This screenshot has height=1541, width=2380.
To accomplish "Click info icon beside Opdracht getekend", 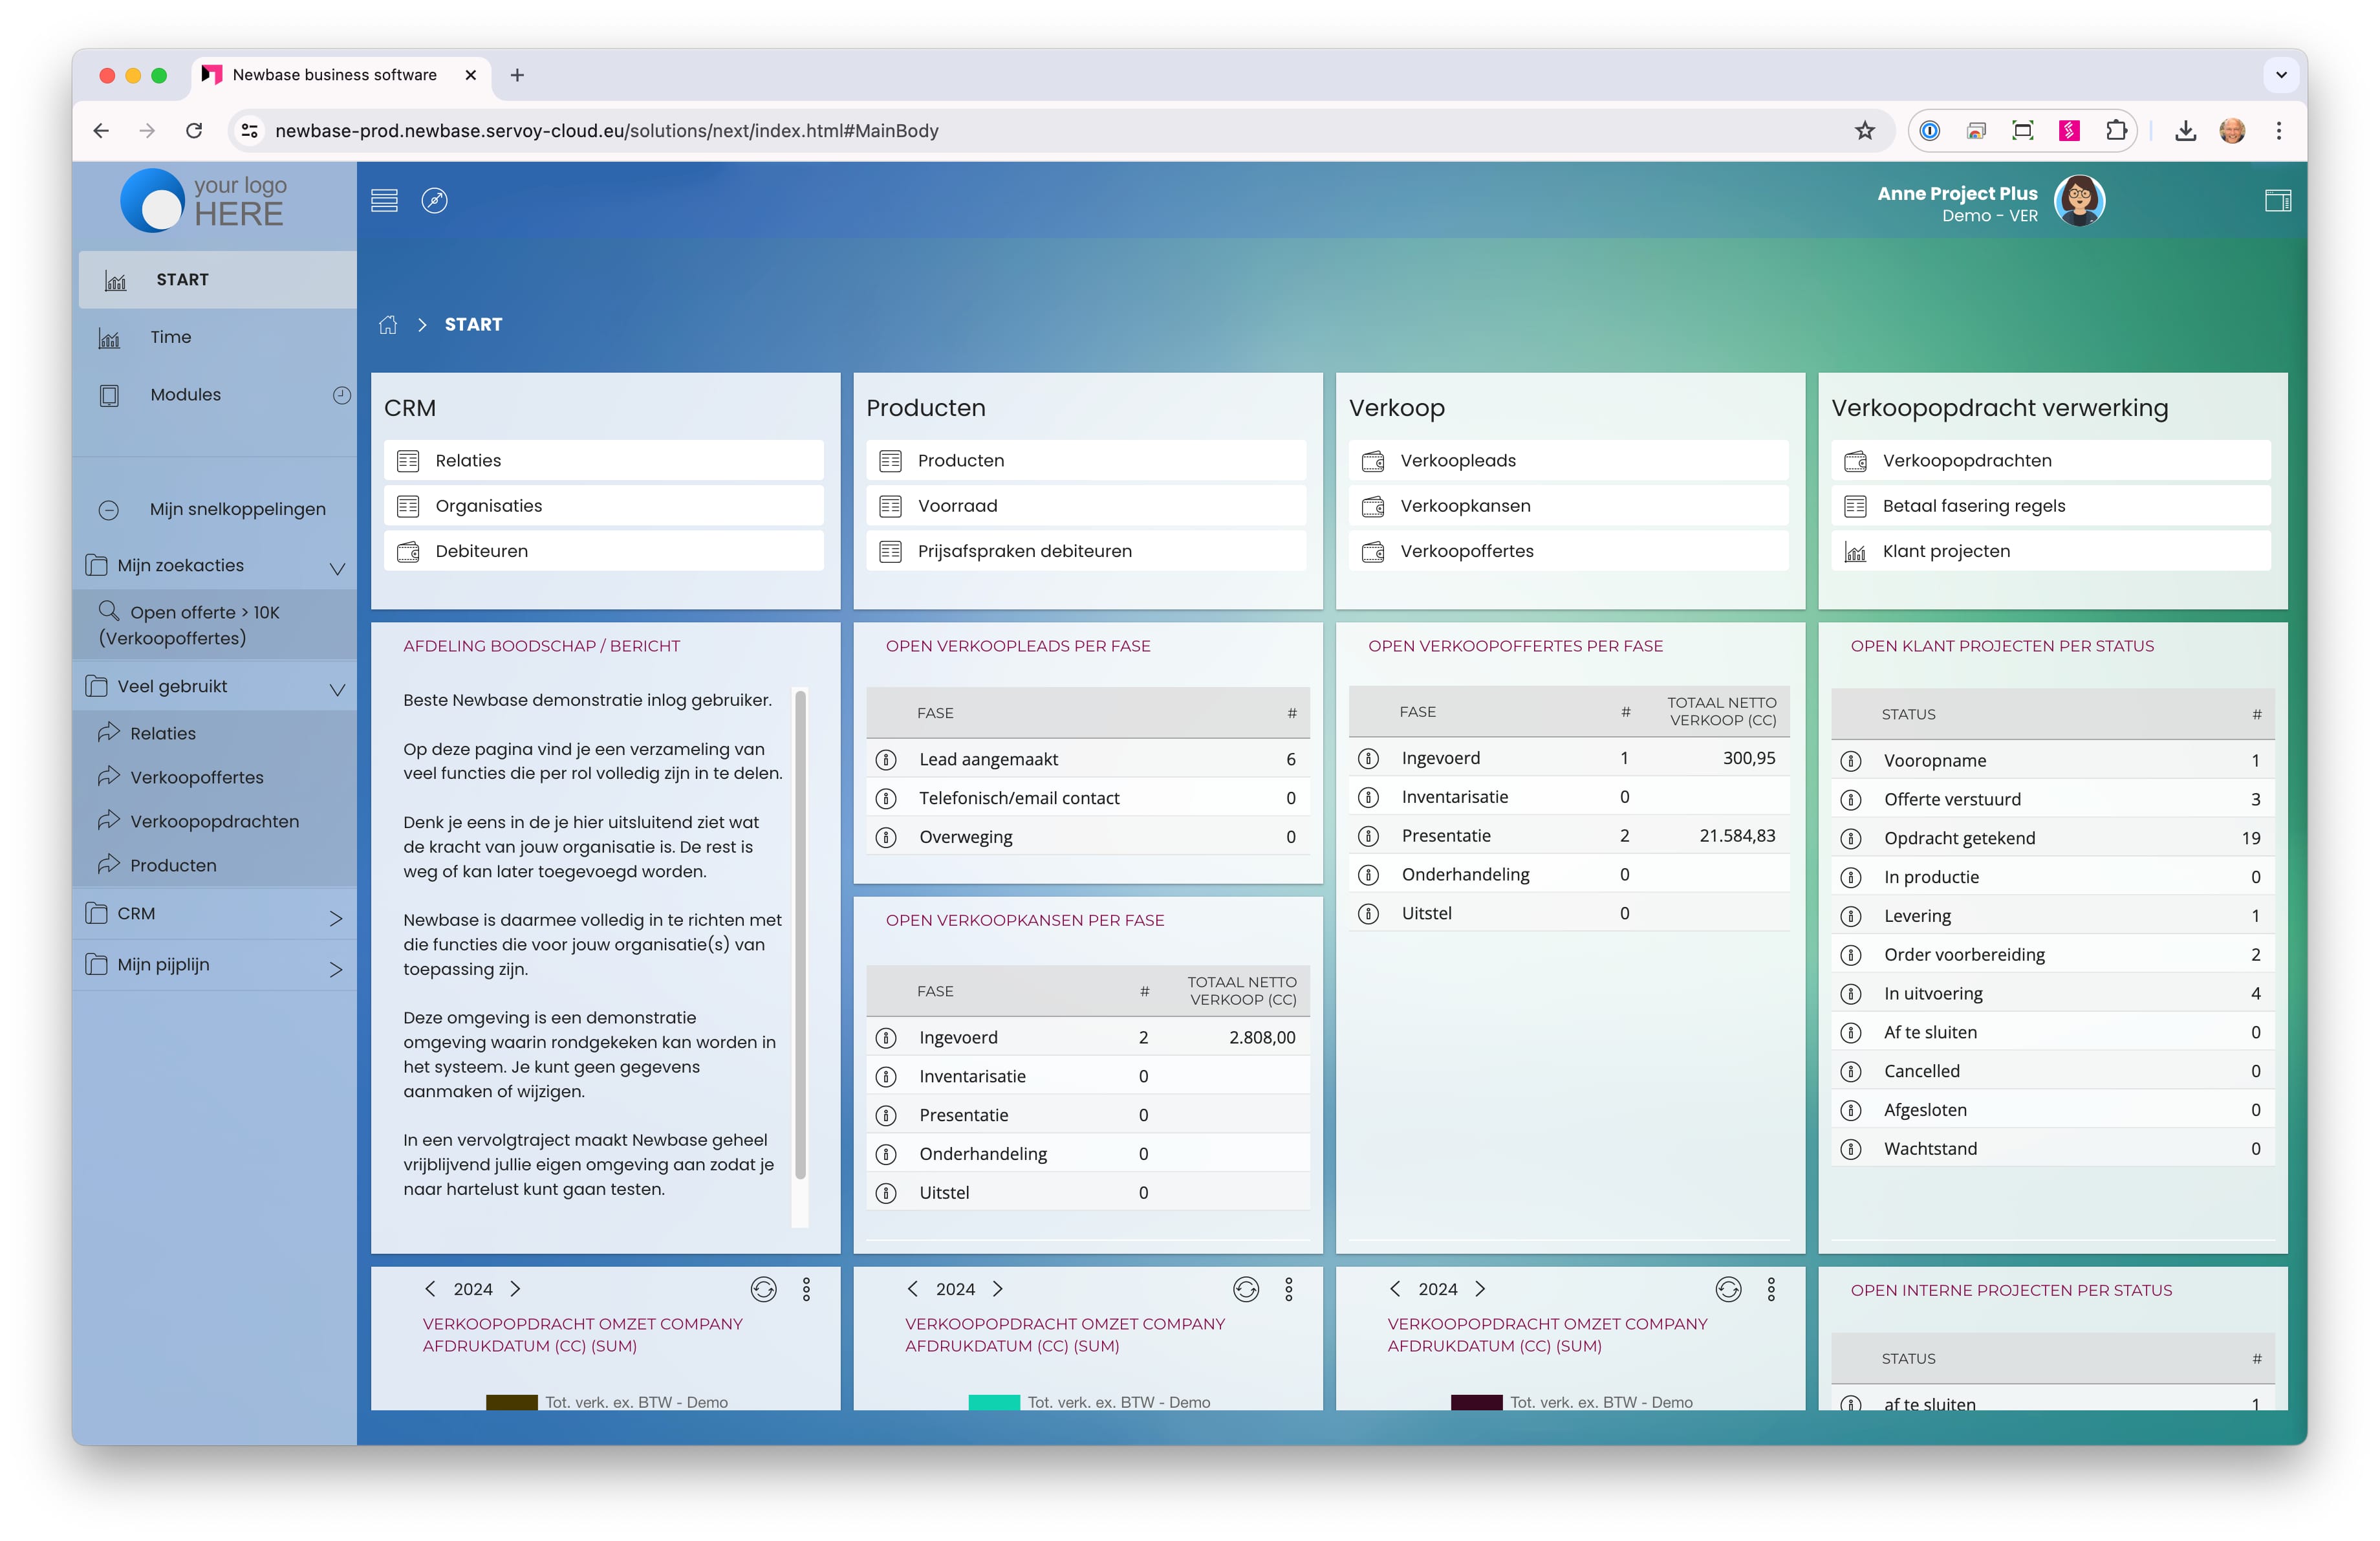I will click(x=1851, y=838).
